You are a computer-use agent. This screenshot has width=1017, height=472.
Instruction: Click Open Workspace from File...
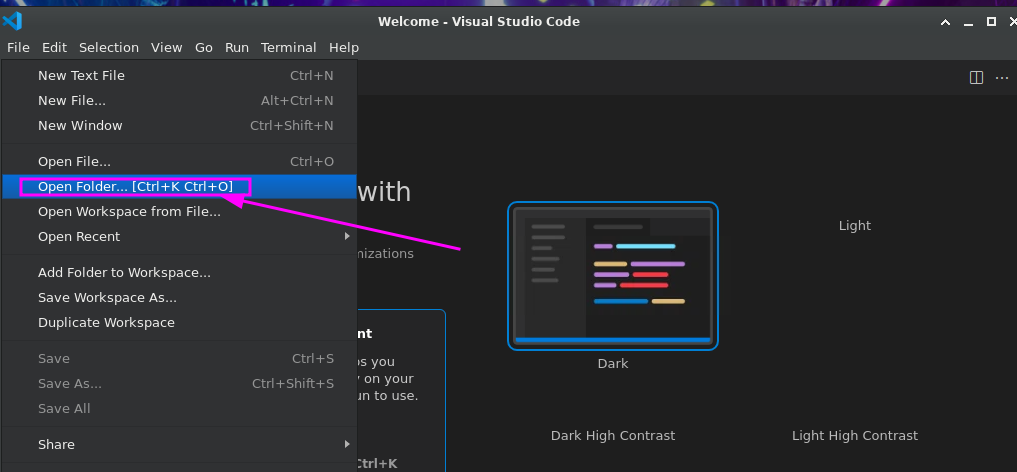click(129, 211)
